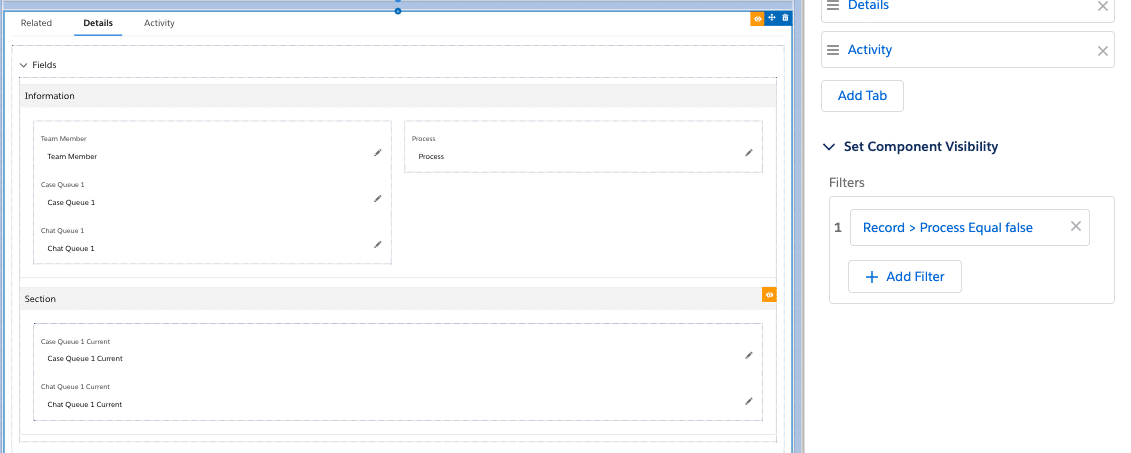Open the Details tab entry in properties panel
The width and height of the screenshot is (1131, 453).
(x=868, y=6)
